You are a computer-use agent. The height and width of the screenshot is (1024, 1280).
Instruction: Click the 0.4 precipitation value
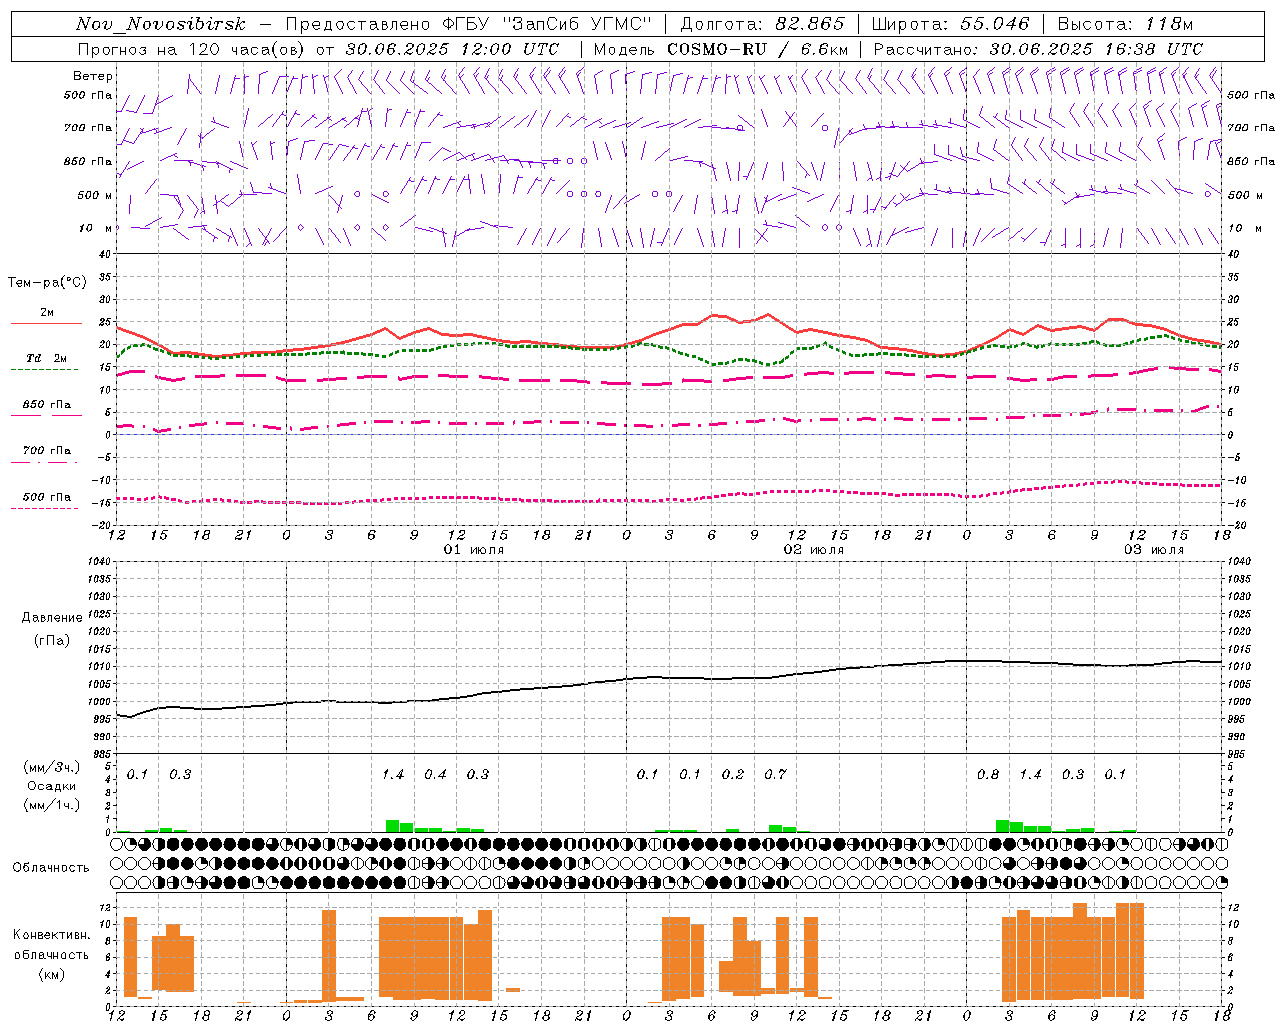pyautogui.click(x=435, y=775)
